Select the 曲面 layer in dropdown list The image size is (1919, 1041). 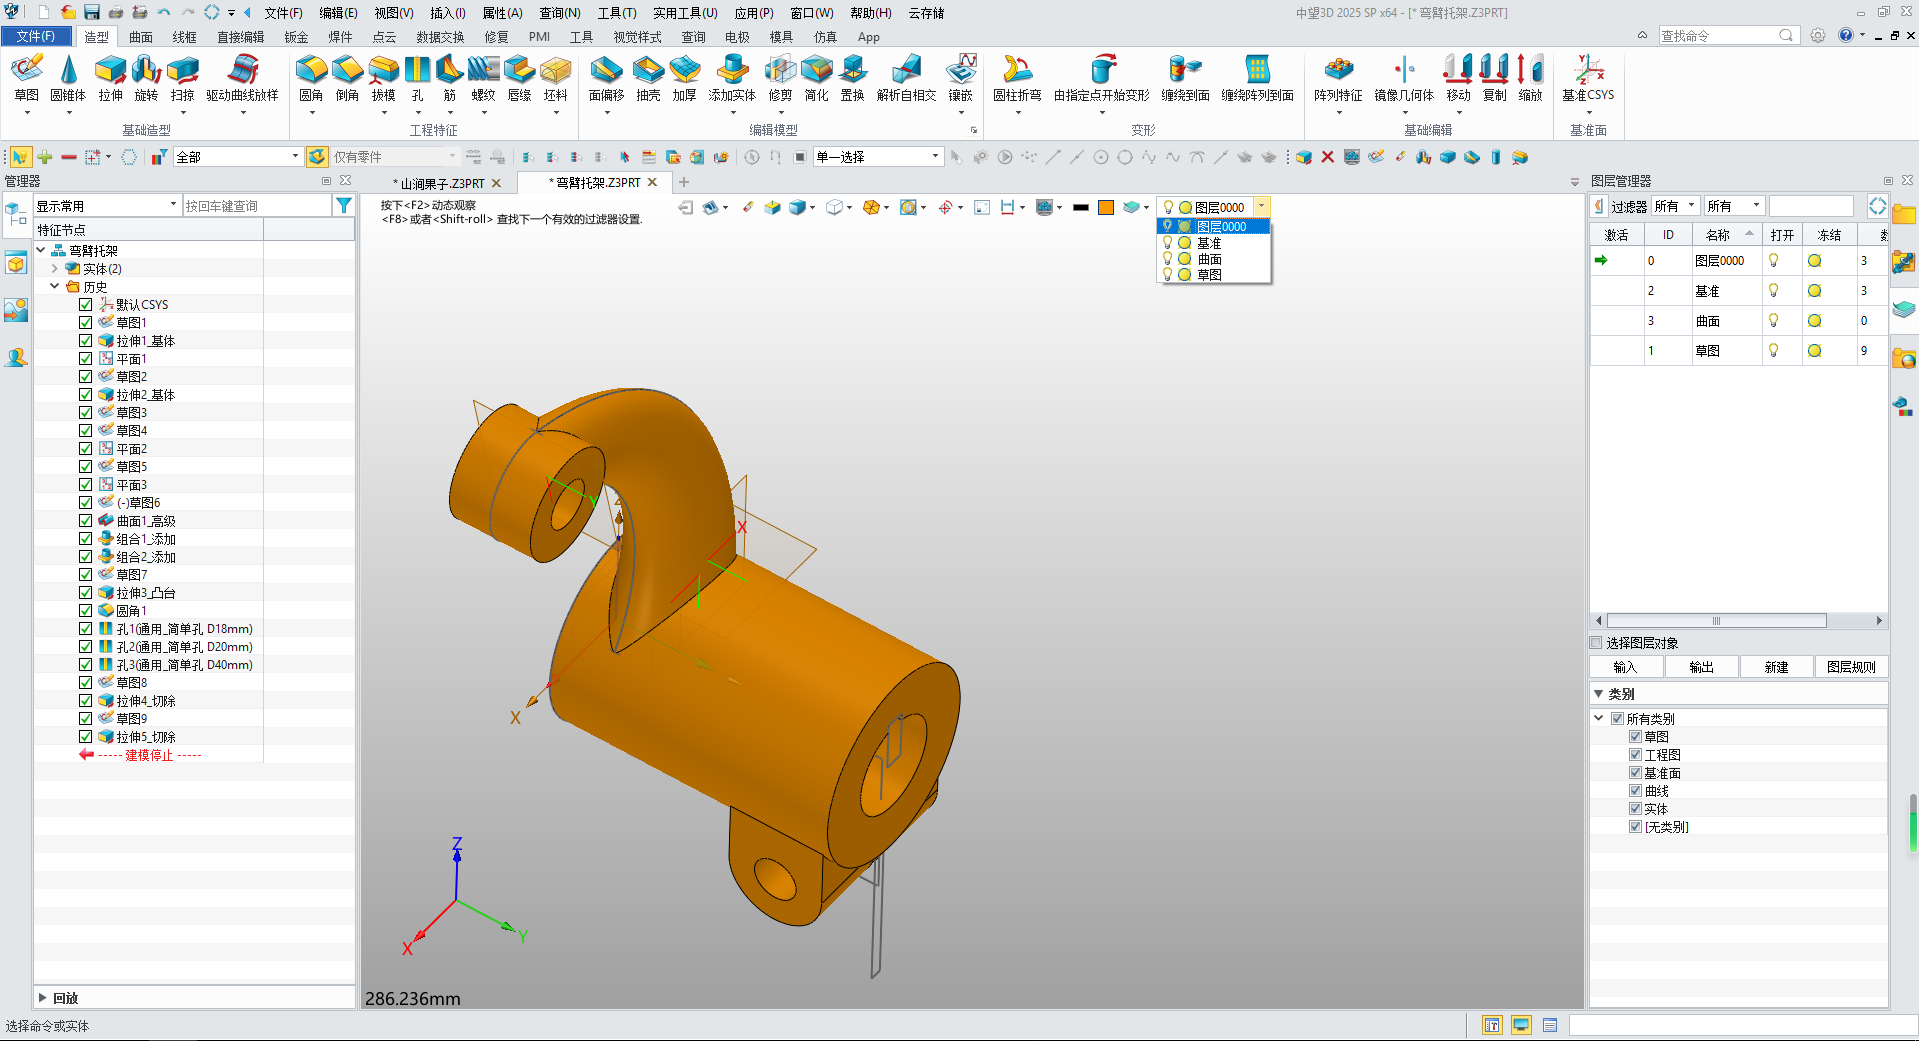click(x=1209, y=259)
